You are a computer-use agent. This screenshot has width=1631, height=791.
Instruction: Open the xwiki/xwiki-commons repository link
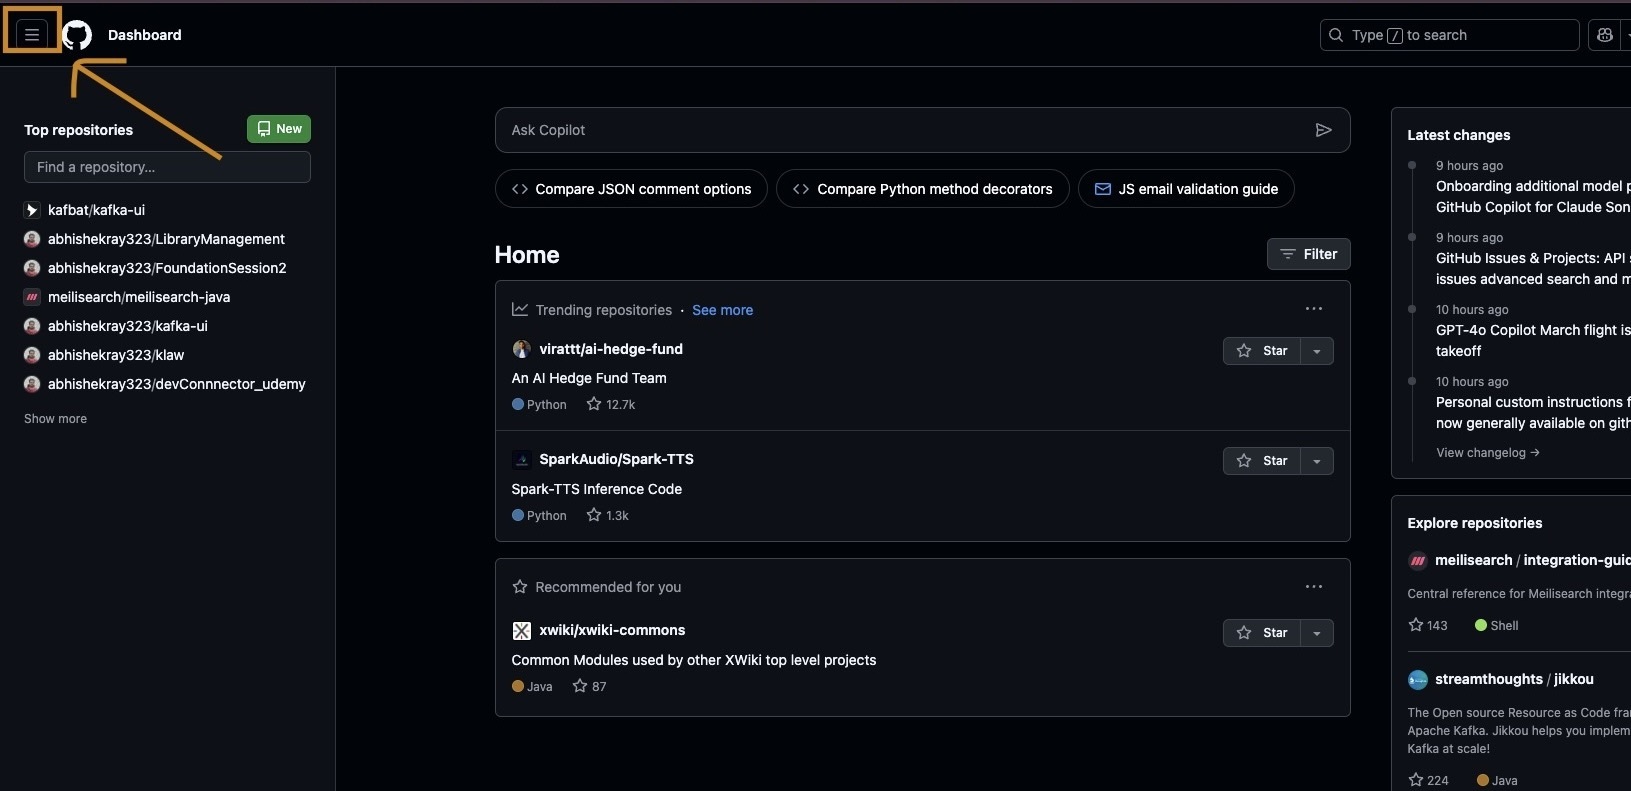click(612, 630)
